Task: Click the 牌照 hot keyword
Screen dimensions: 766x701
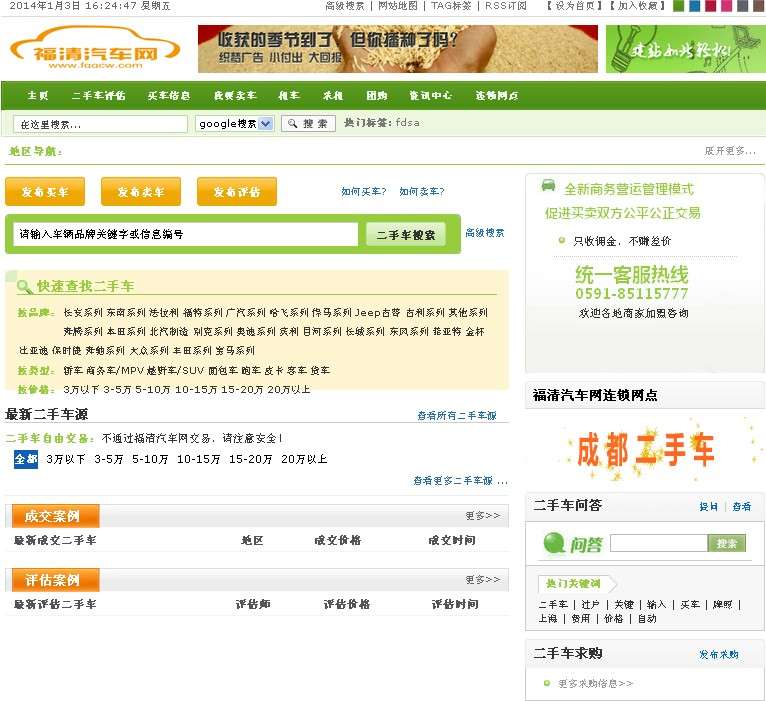Action: 723,605
